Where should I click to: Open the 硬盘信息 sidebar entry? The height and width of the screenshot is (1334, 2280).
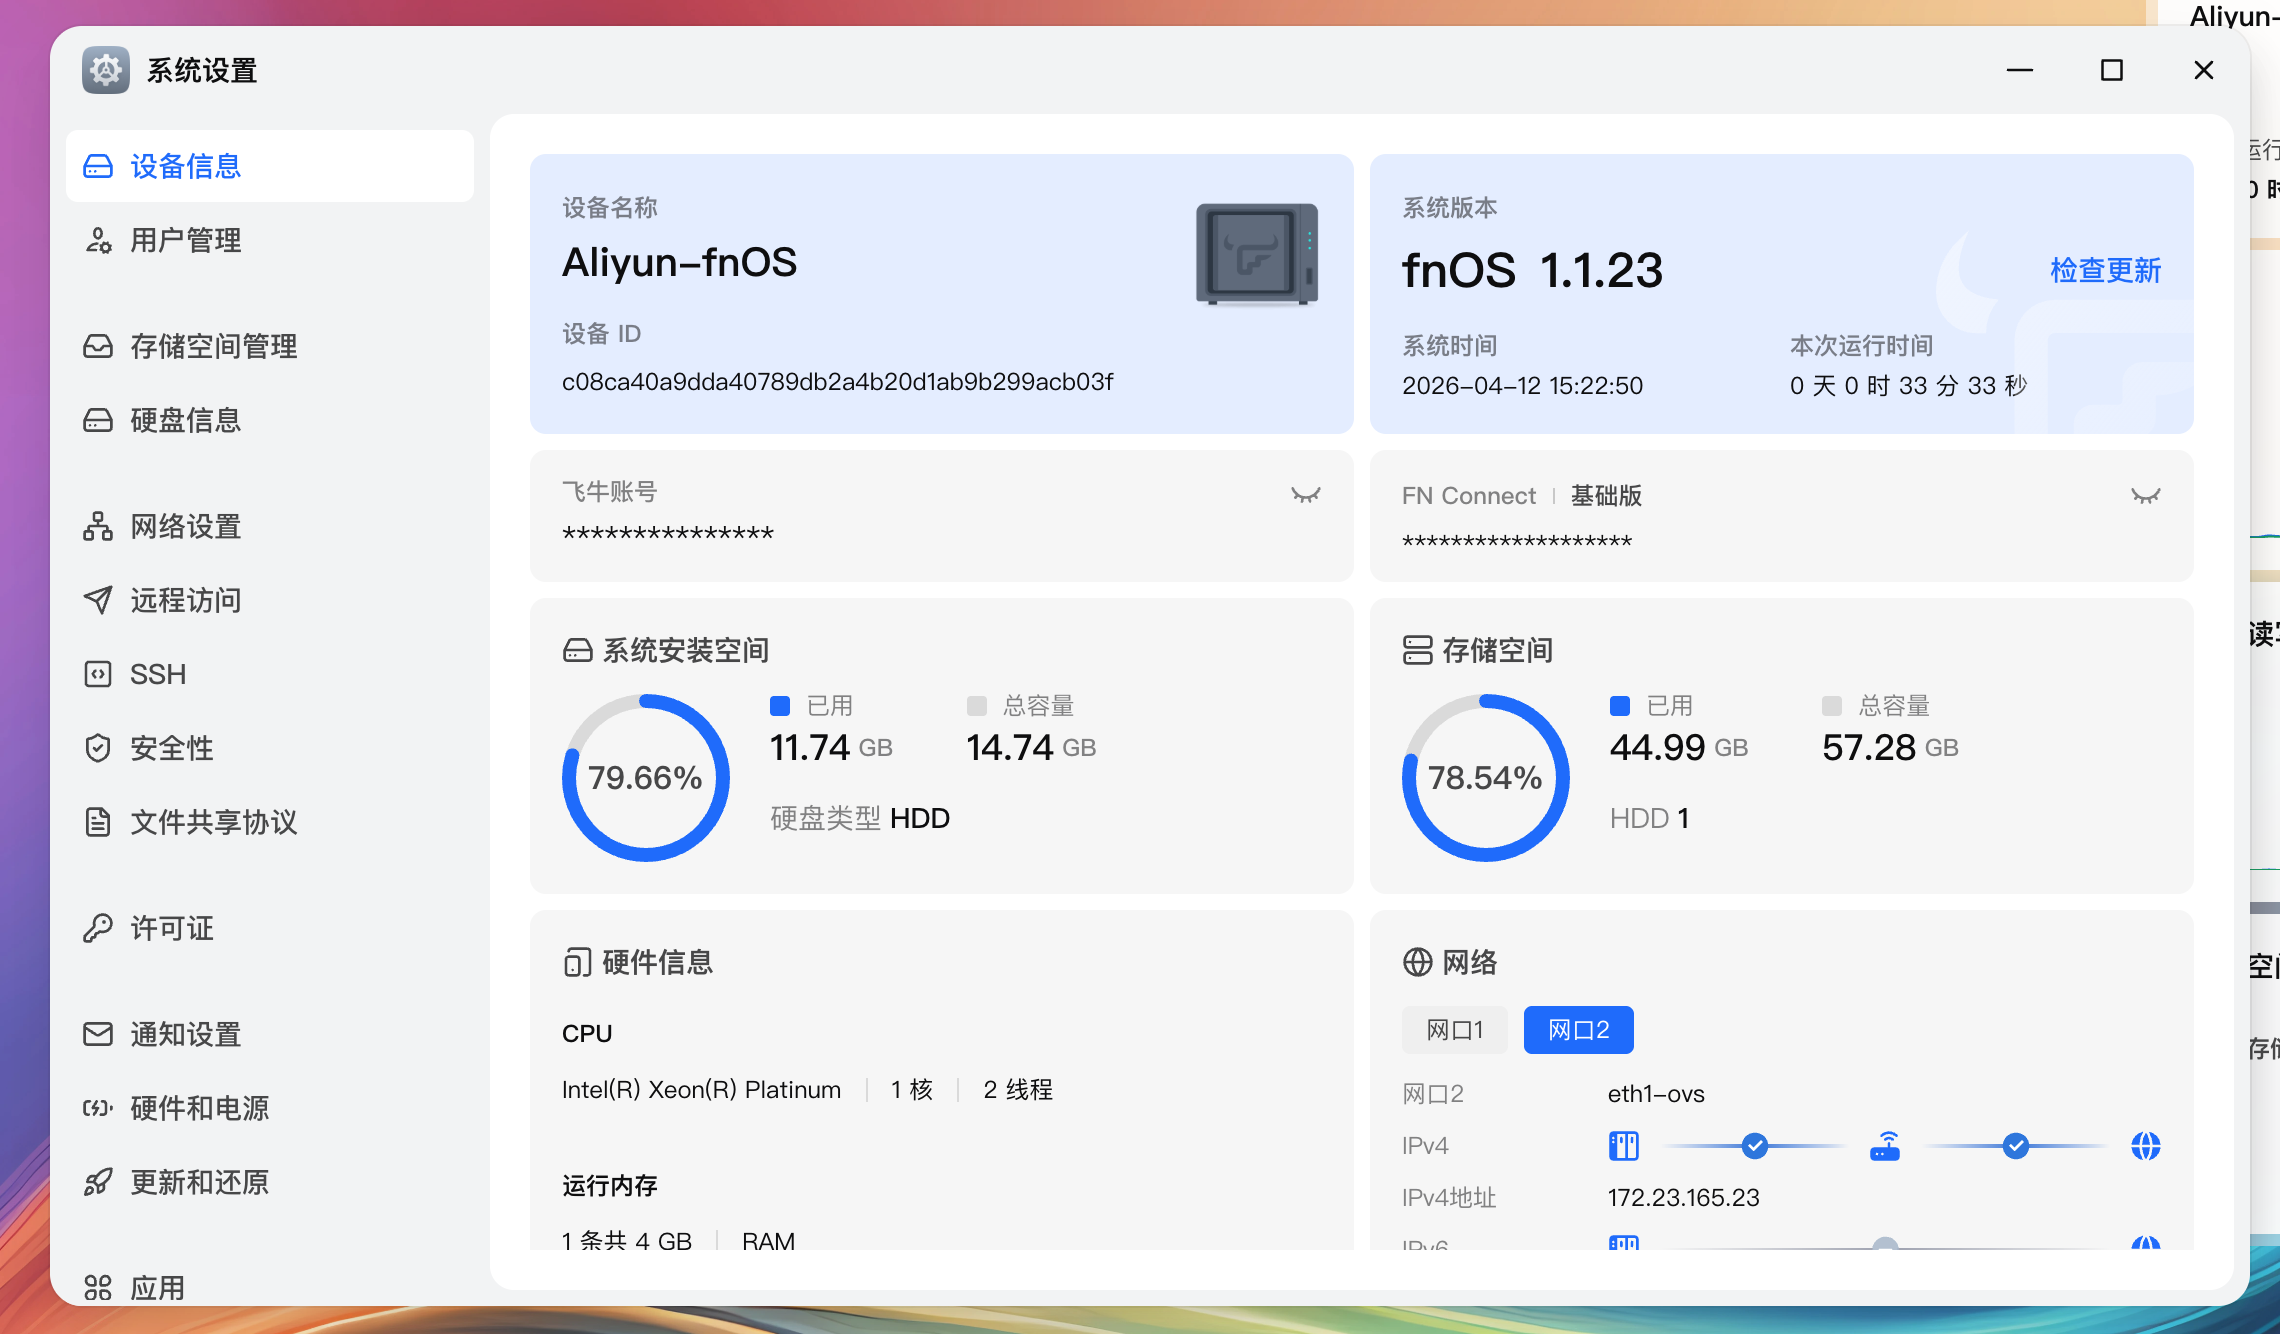click(186, 420)
